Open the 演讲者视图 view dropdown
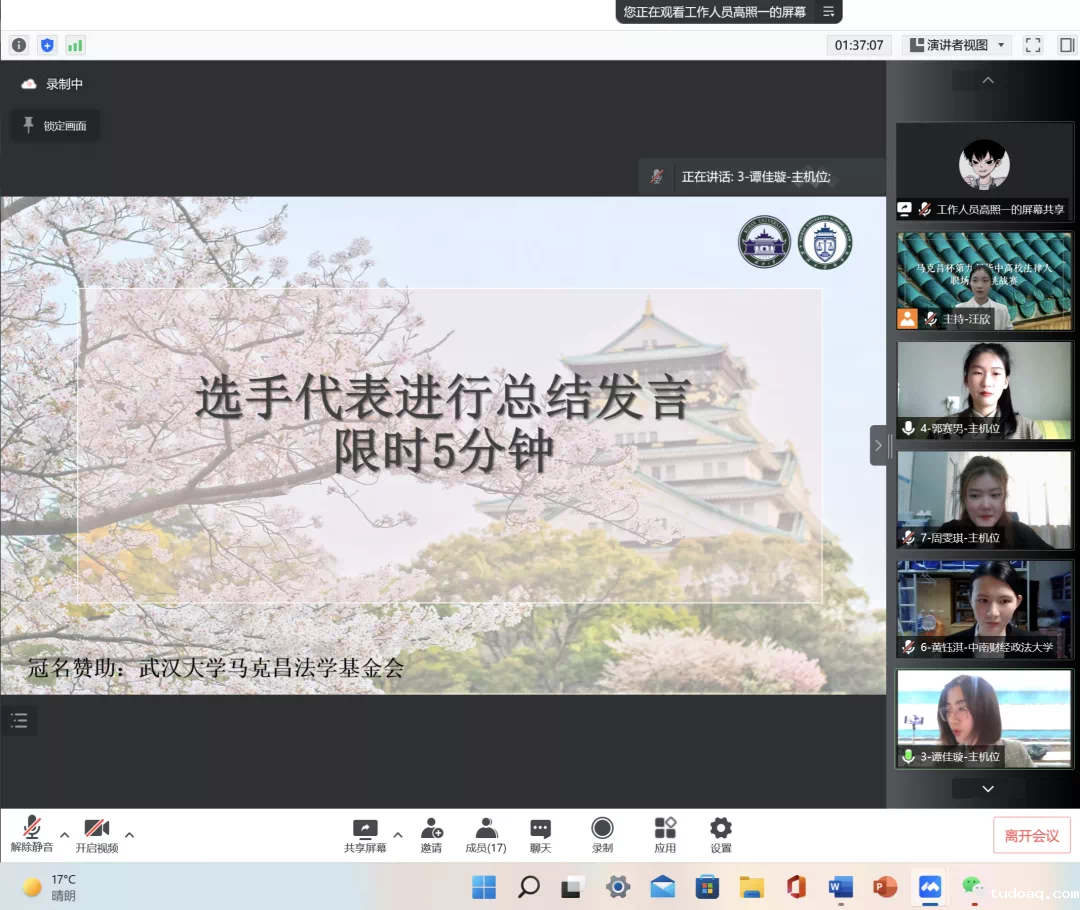Screen dimensions: 1080x910 tap(957, 45)
